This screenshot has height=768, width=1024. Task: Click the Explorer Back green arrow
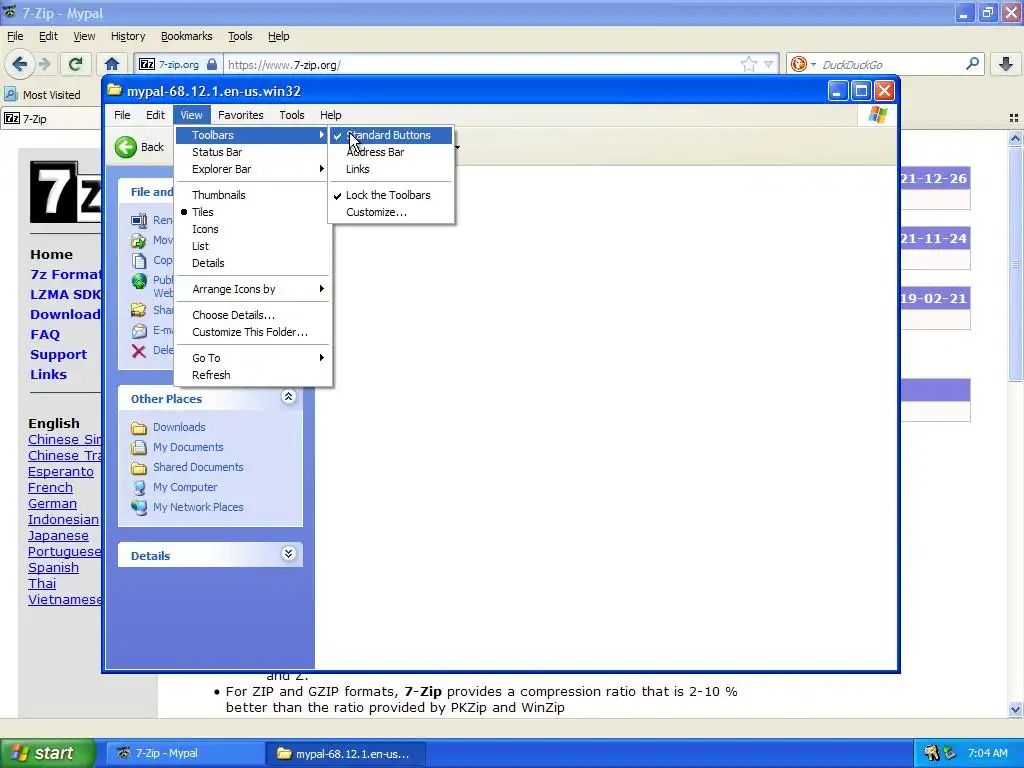coord(125,147)
